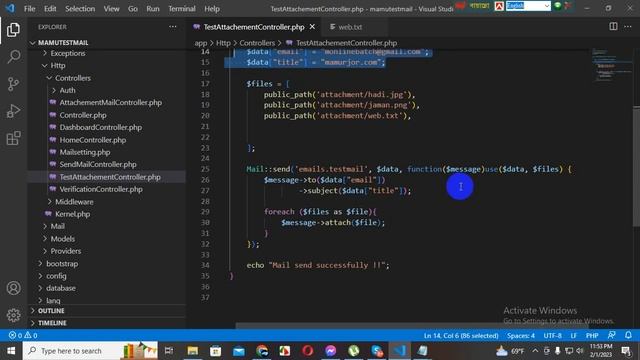This screenshot has width=640, height=360.
Task: Split the editor to the right
Action: coord(613,27)
